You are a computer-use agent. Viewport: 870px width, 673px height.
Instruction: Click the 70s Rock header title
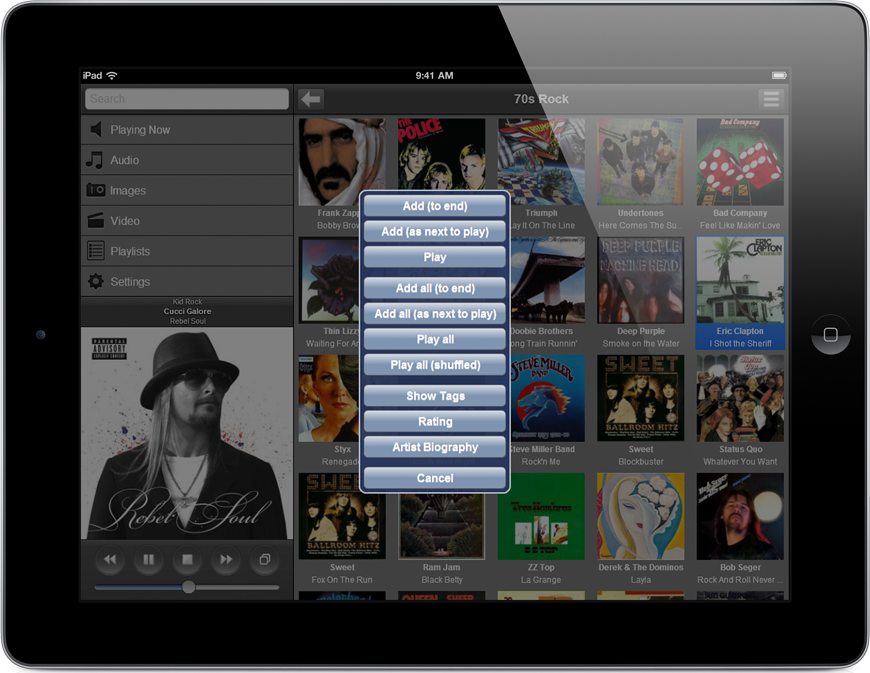click(x=541, y=99)
